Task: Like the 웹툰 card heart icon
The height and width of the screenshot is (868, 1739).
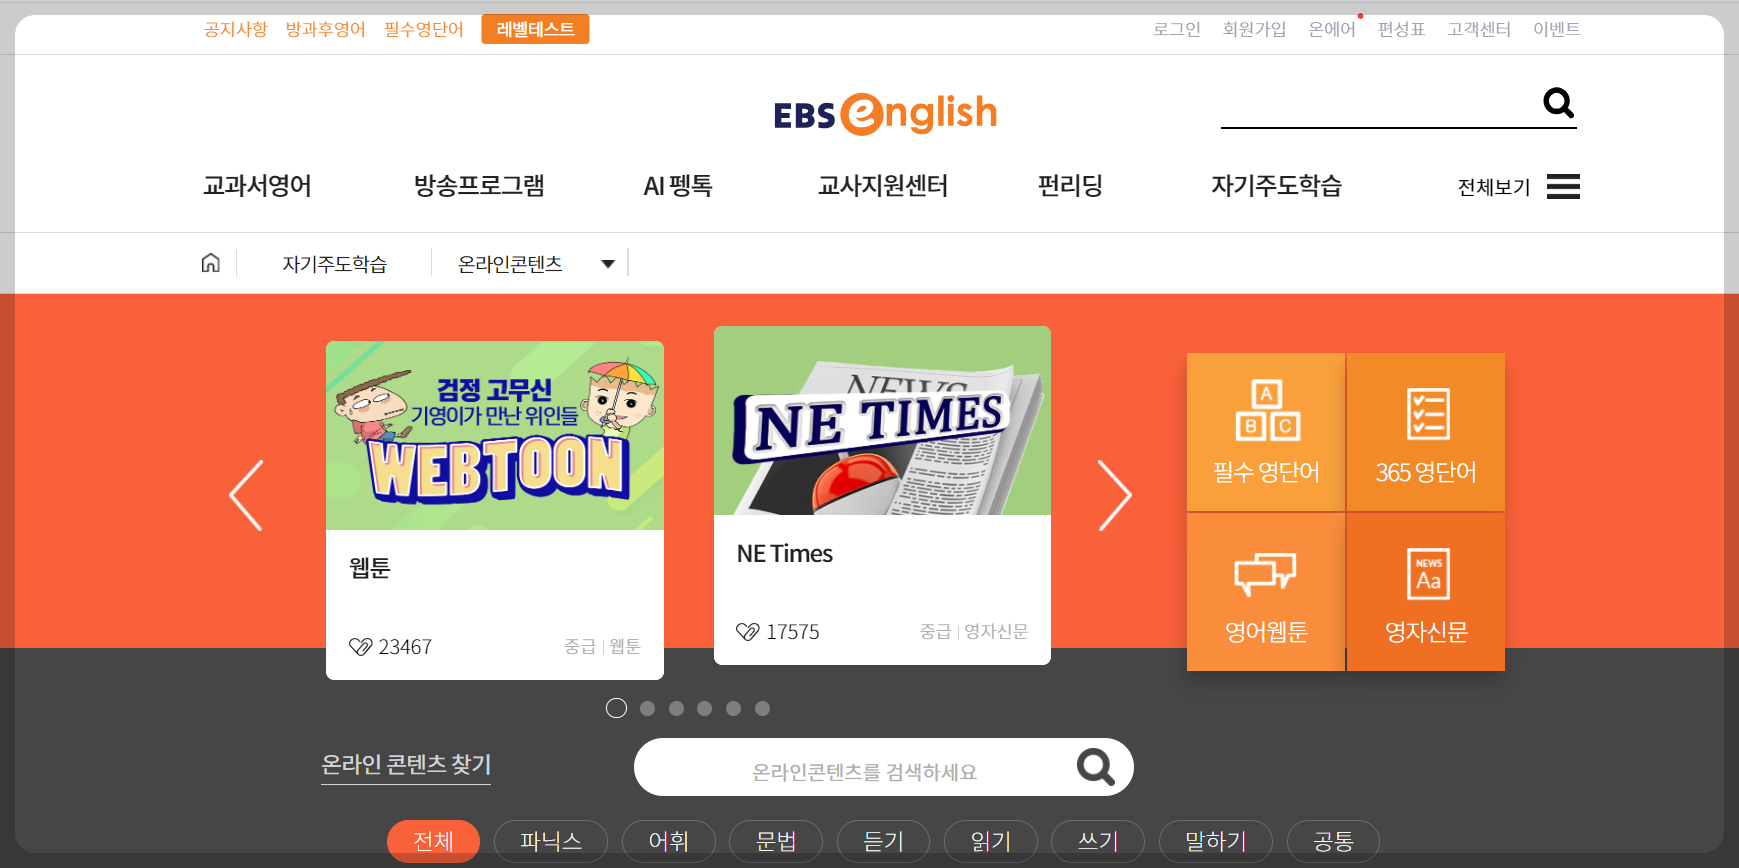Action: [360, 647]
